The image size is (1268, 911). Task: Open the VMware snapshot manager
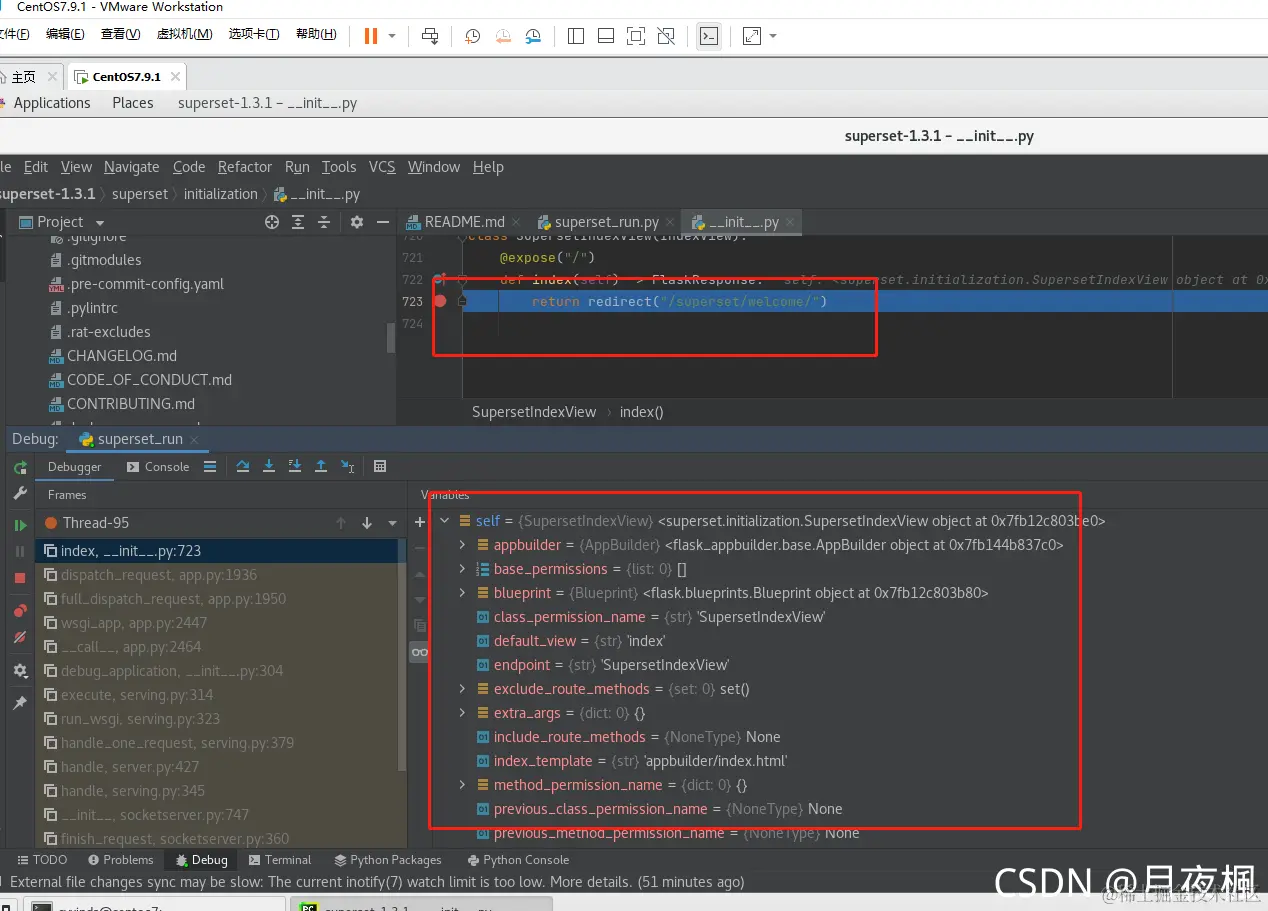click(x=533, y=36)
